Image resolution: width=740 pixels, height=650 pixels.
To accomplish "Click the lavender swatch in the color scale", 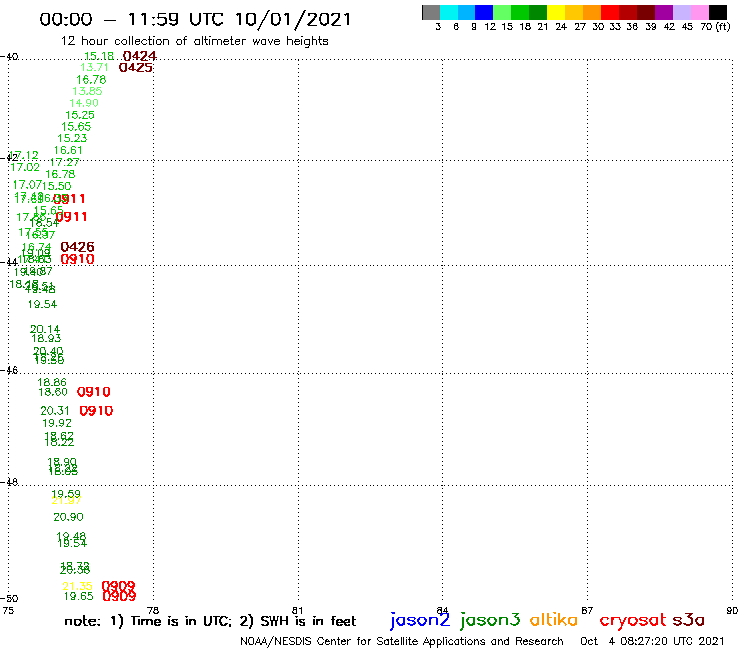I will [681, 12].
